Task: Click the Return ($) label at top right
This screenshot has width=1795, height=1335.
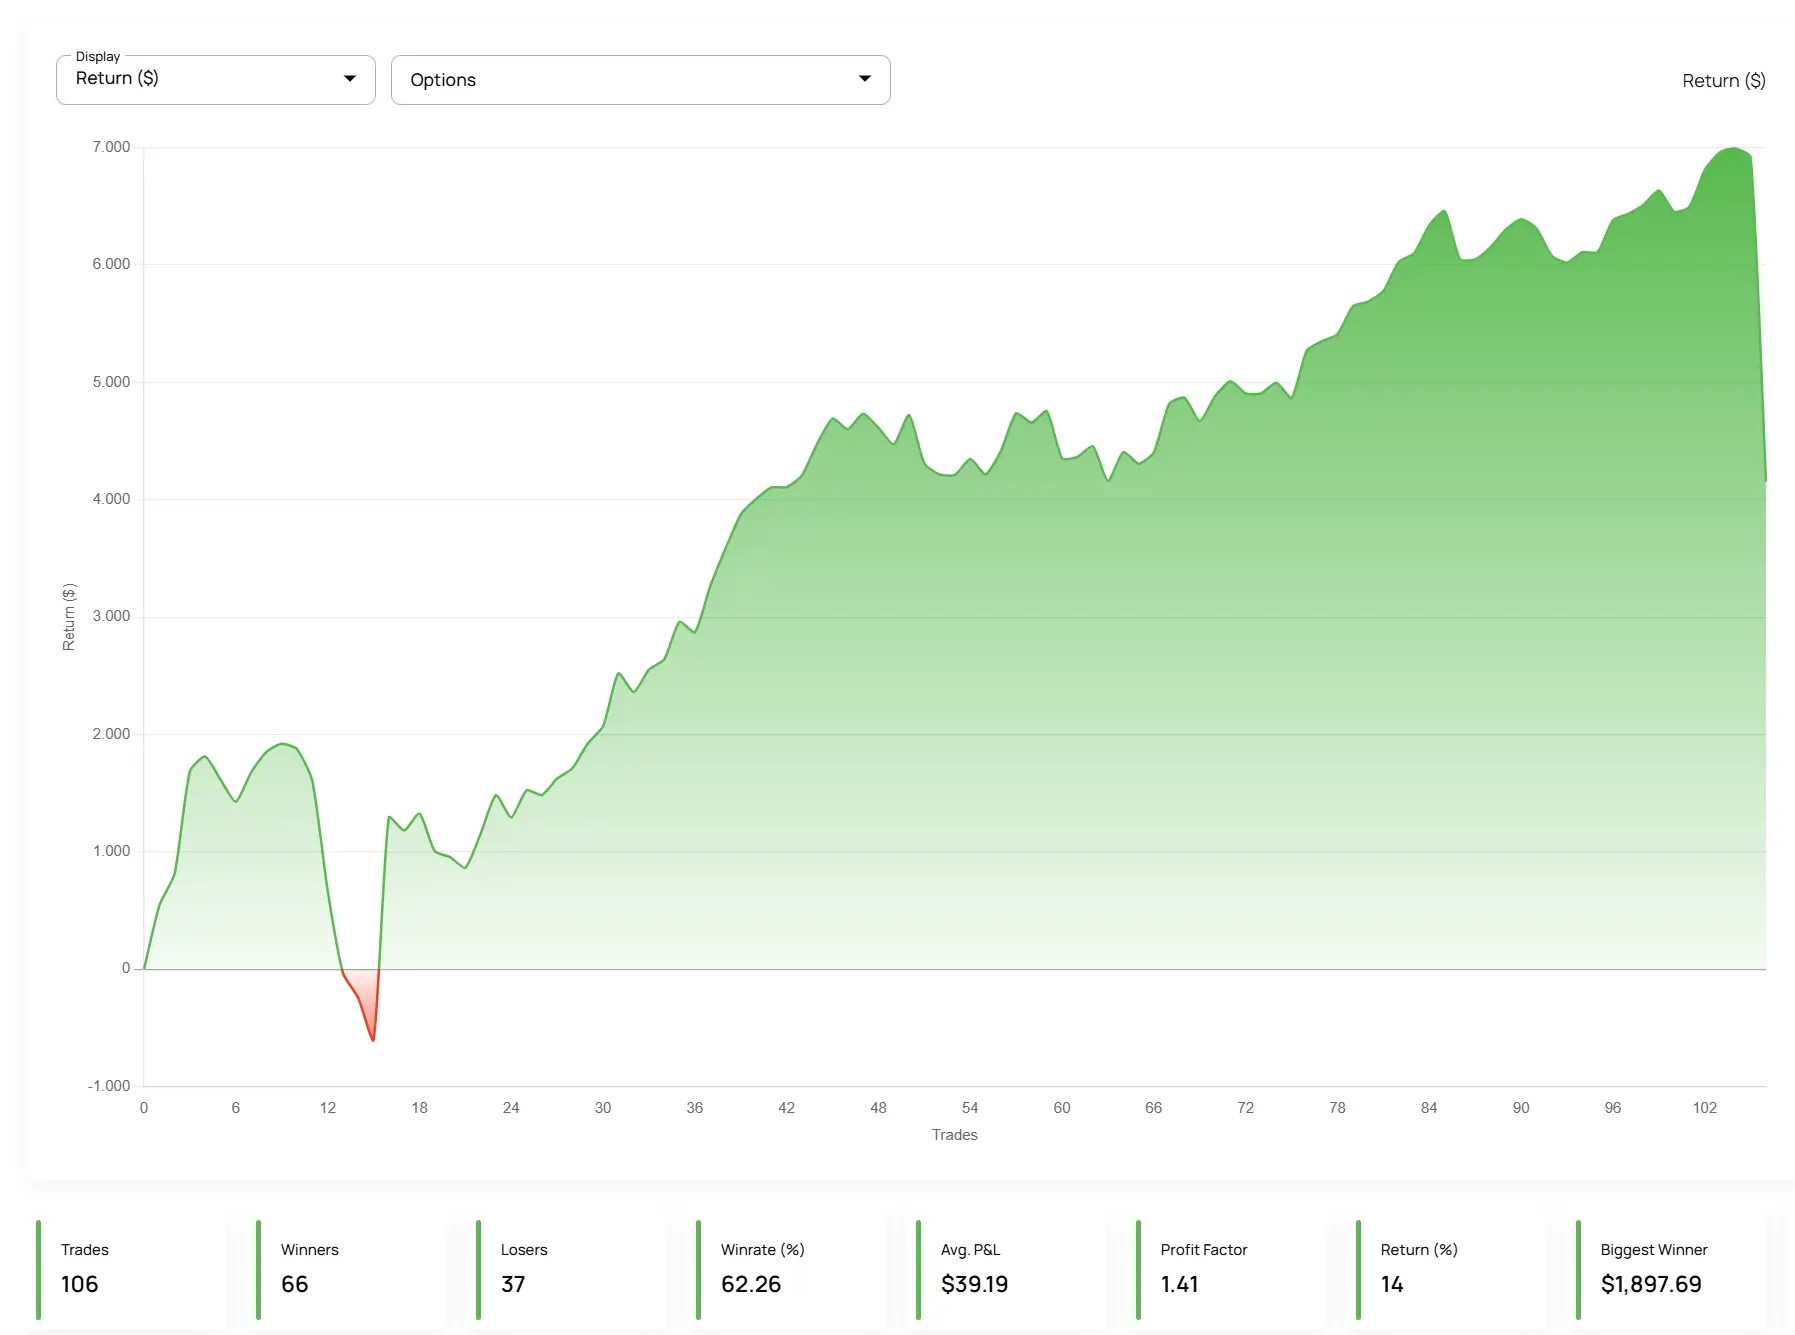Action: tap(1723, 80)
